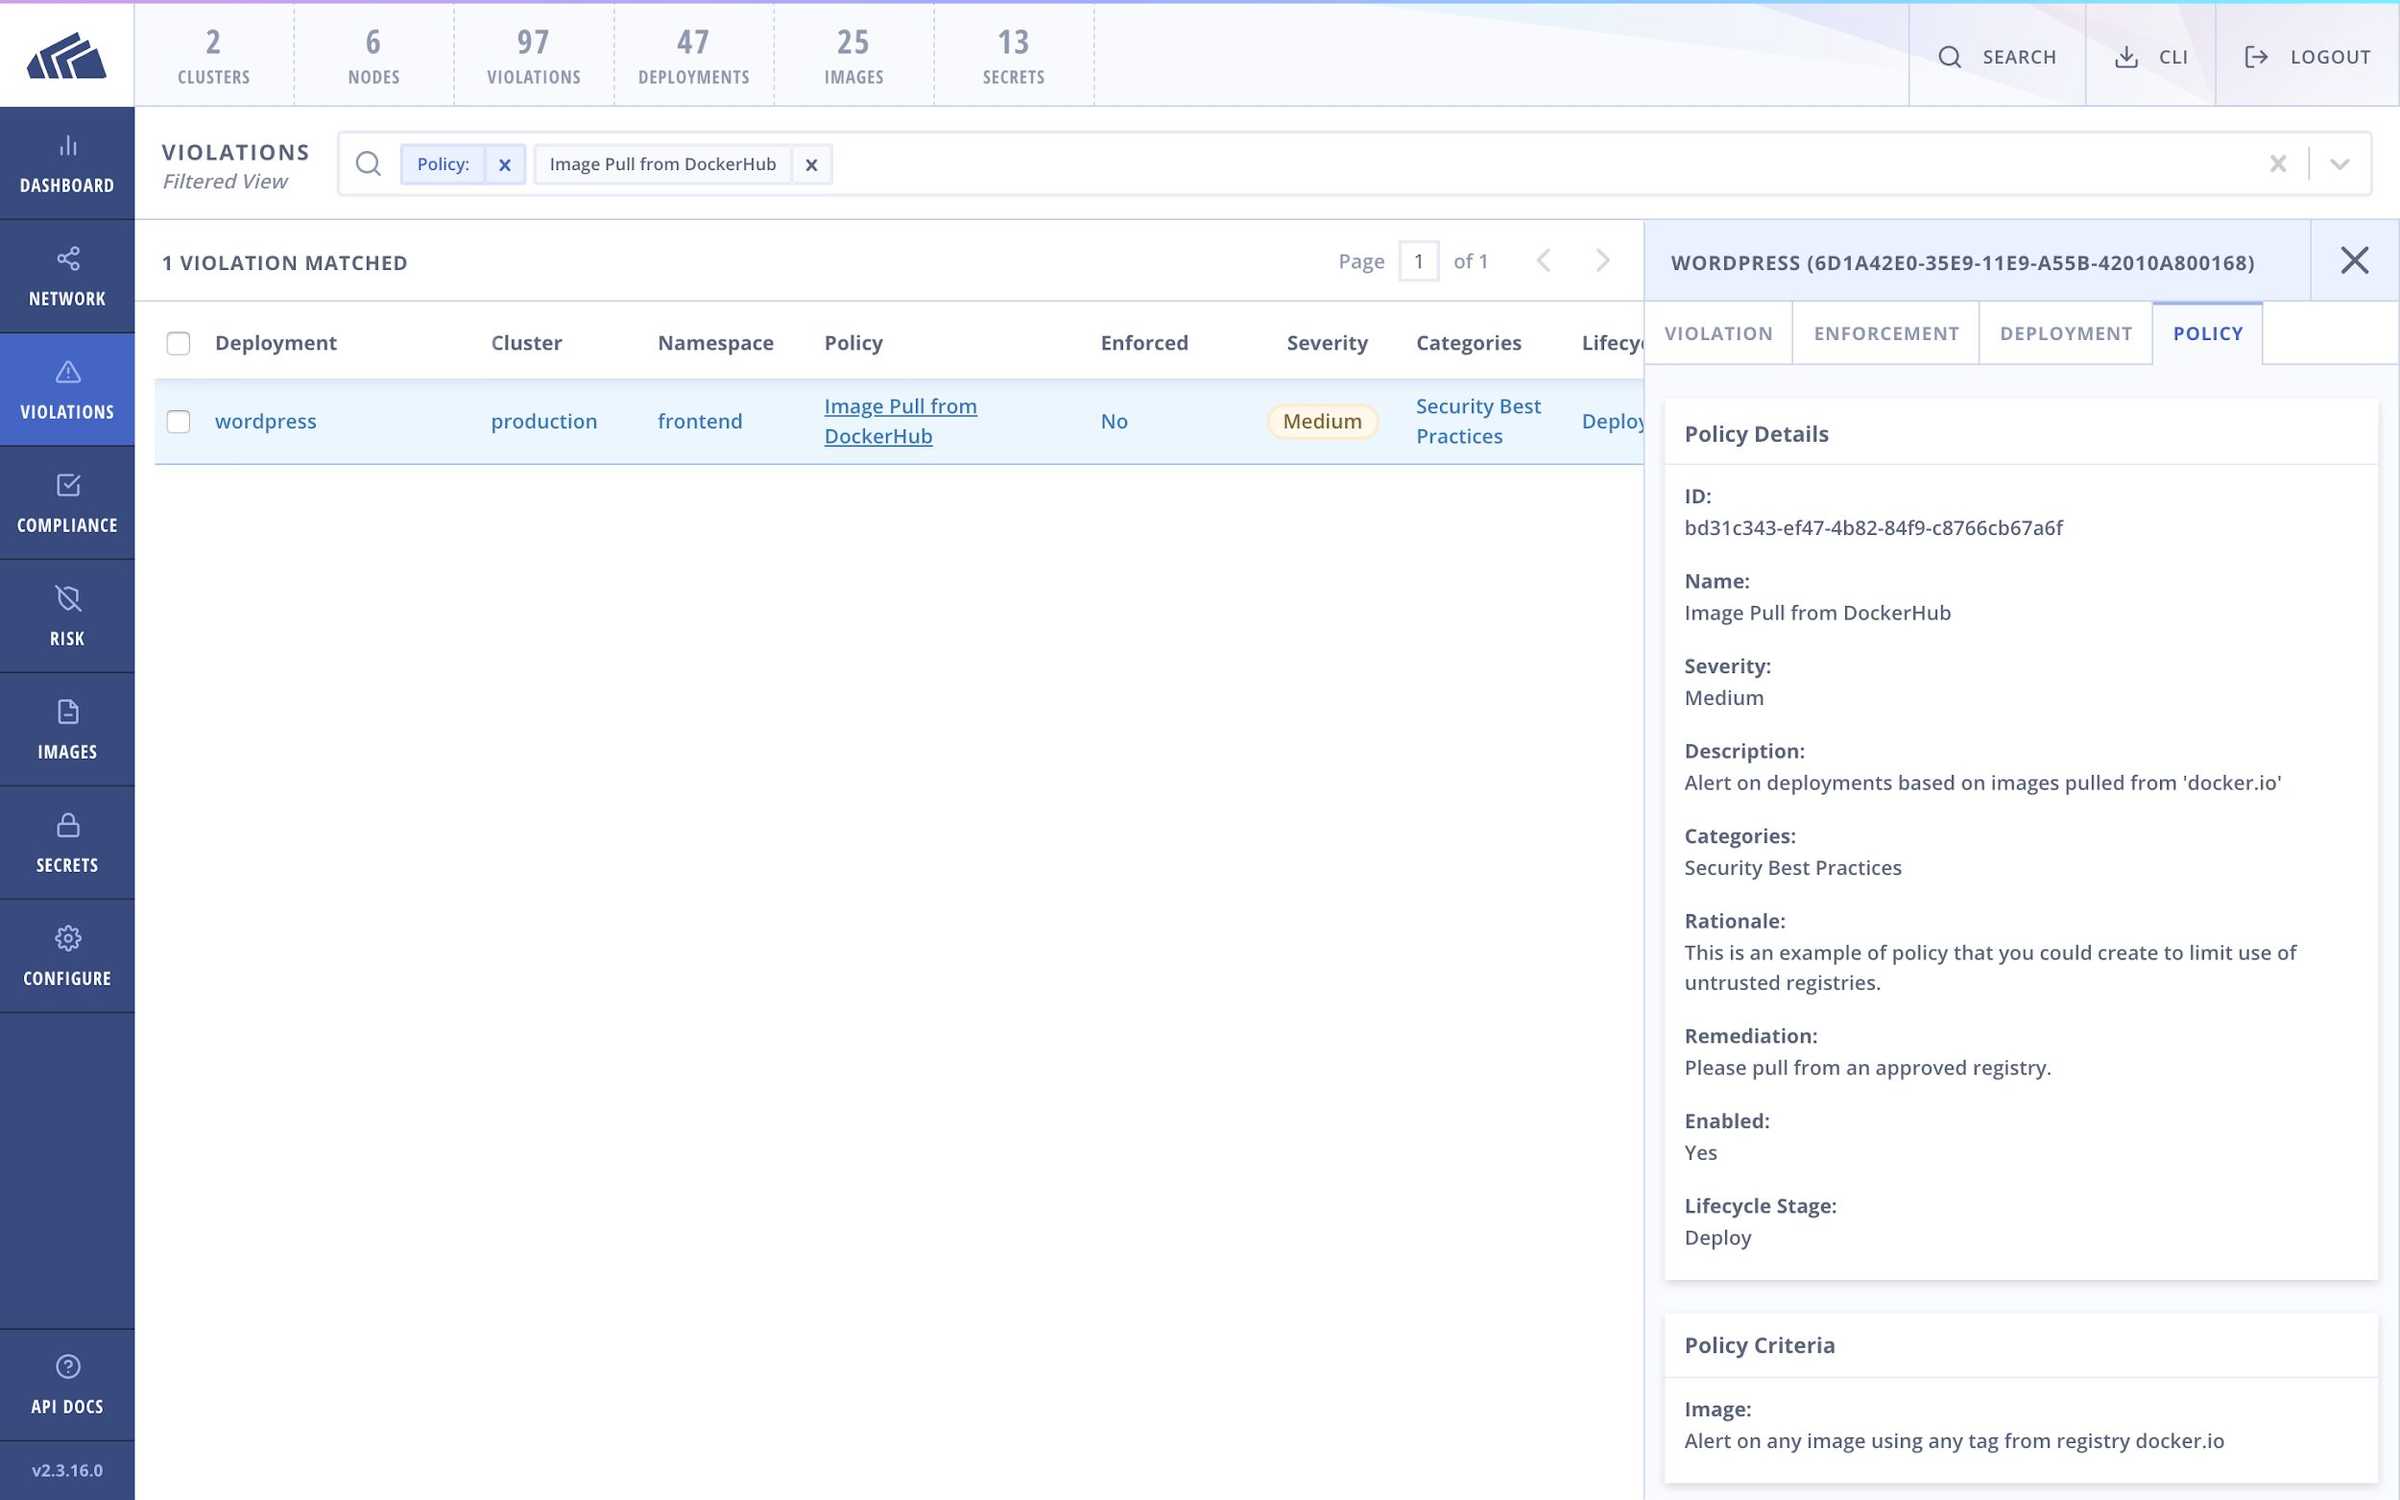Toggle the select-all violations checkbox
The image size is (2400, 1500).
178,343
